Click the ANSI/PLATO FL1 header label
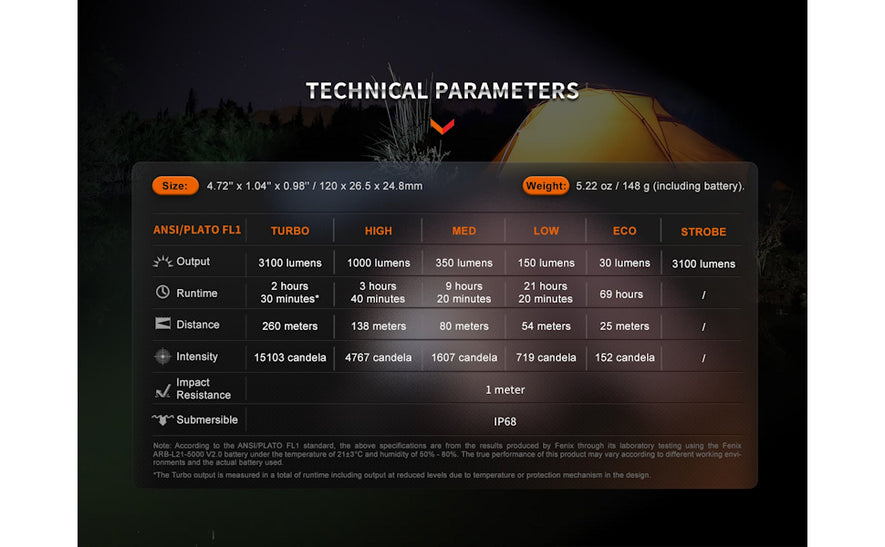Screen dimensions: 885x547 197,230
